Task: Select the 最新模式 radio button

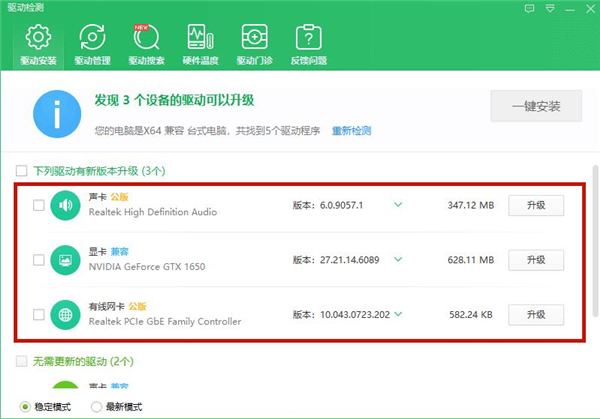Action: pyautogui.click(x=97, y=407)
